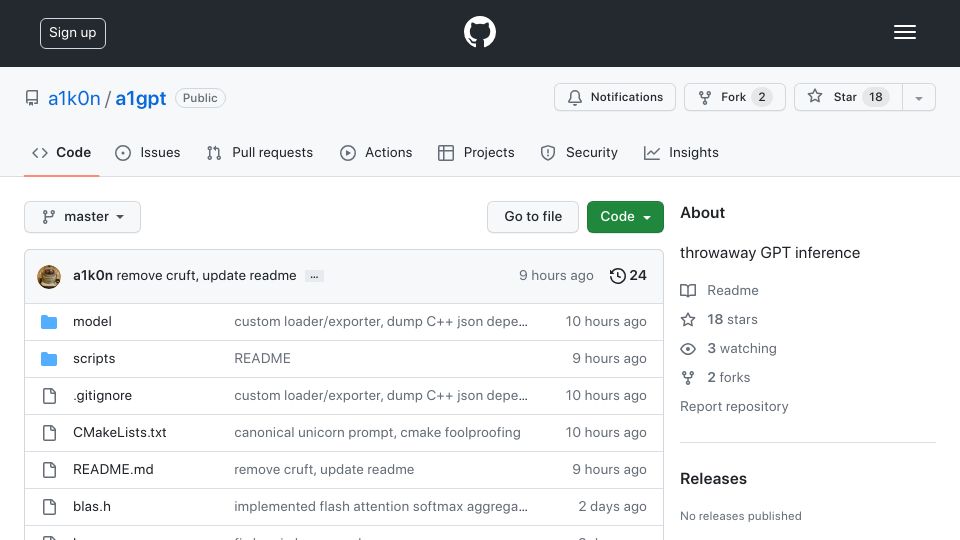Click the fork icon next to 2 forks
Viewport: 960px width, 540px height.
(688, 378)
